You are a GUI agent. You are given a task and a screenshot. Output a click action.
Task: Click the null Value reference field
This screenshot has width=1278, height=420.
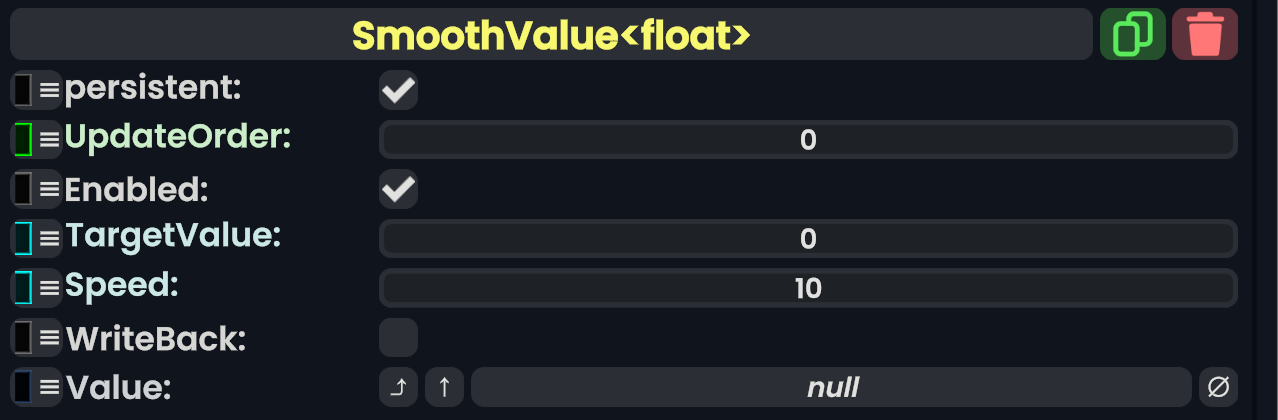pyautogui.click(x=831, y=387)
